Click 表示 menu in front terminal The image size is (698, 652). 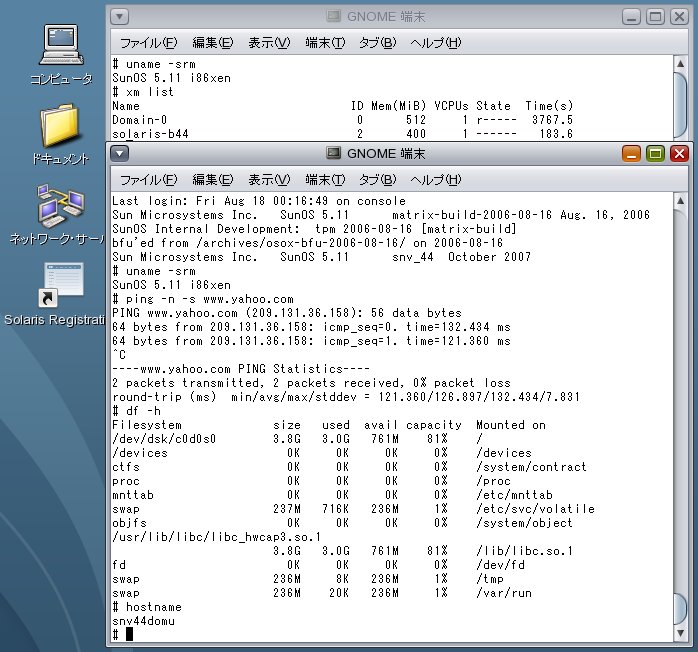(268, 180)
